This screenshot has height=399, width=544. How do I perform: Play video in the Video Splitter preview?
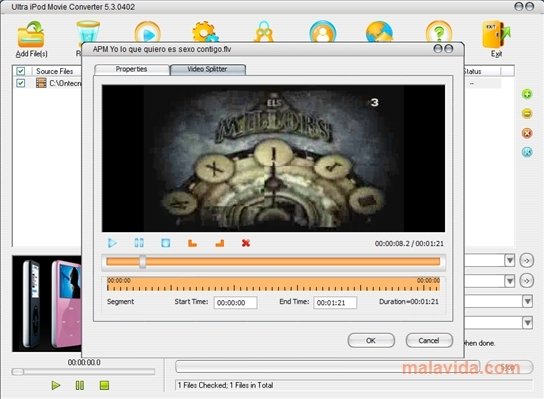click(112, 243)
